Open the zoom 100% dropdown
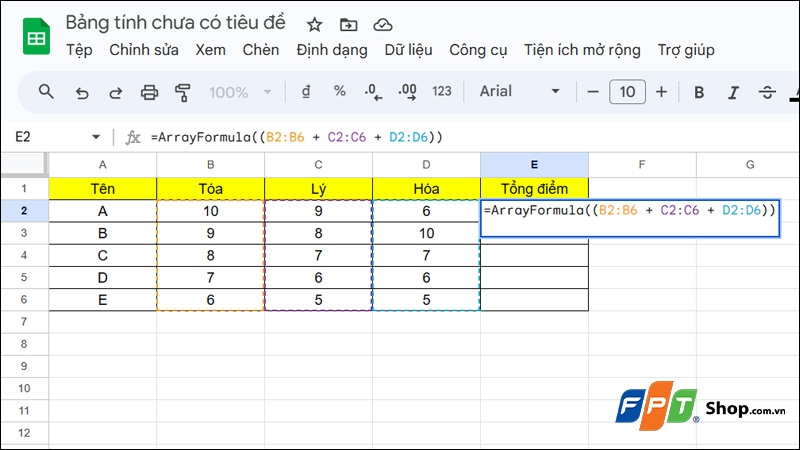The height and width of the screenshot is (450, 800). 240,92
